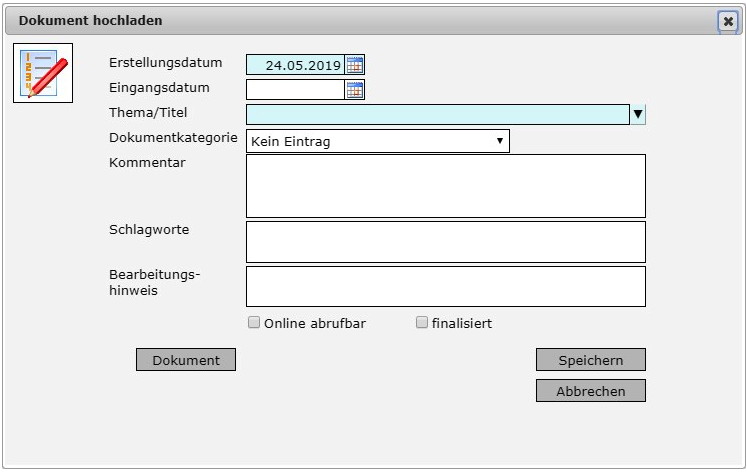Click into the empty Eingangsdatum field

pos(295,90)
